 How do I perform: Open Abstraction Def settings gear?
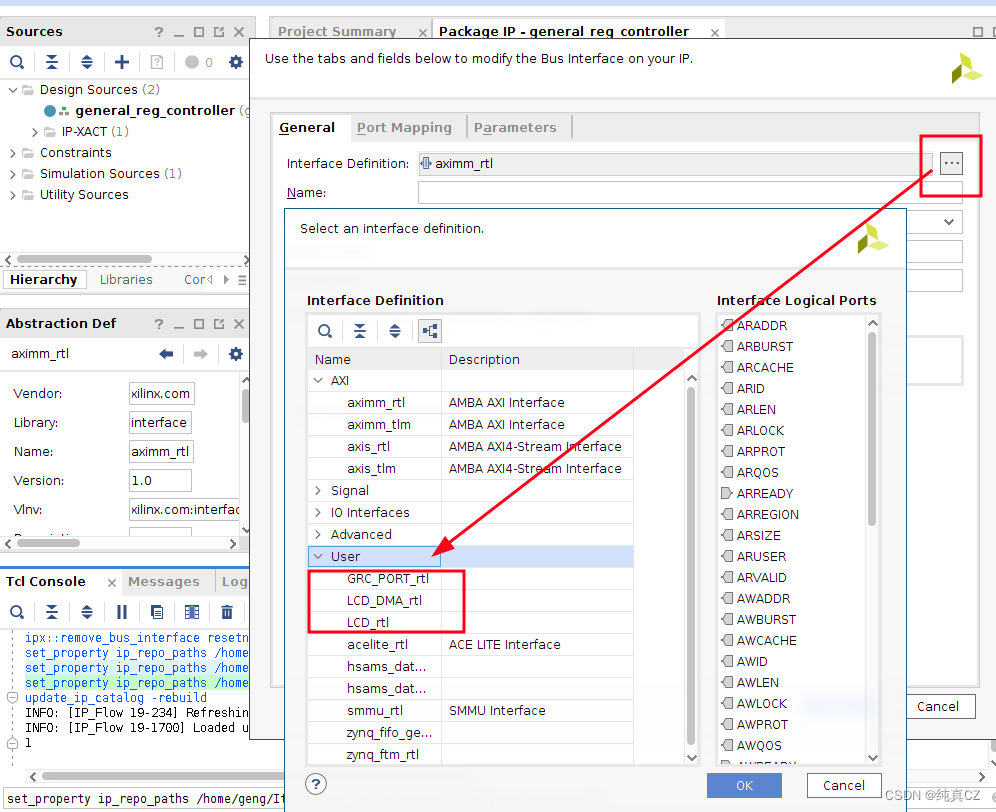point(236,354)
